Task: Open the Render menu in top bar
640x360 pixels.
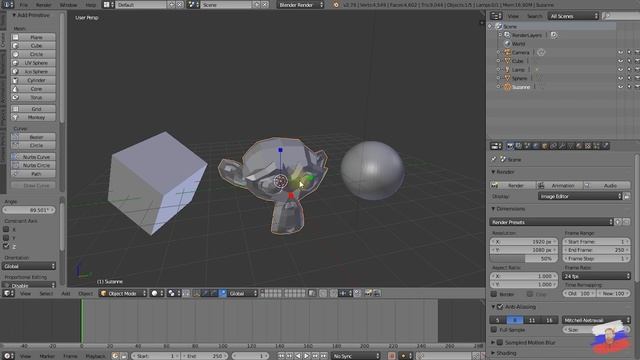Action: coord(43,5)
